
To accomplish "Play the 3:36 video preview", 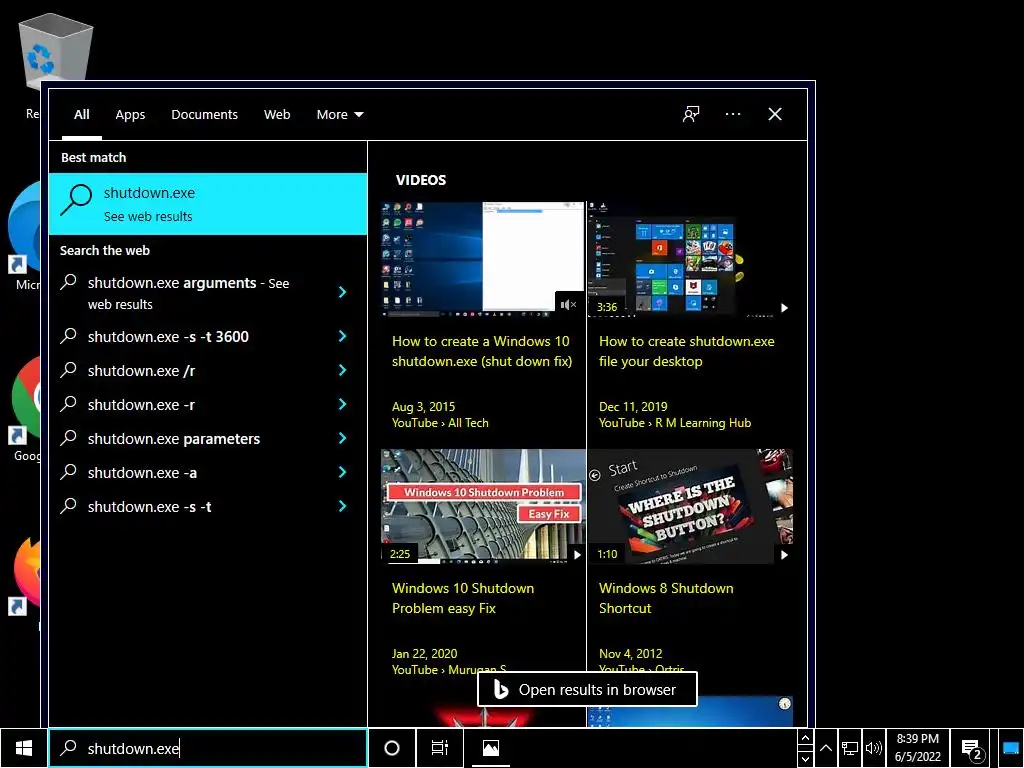I will pyautogui.click(x=784, y=308).
